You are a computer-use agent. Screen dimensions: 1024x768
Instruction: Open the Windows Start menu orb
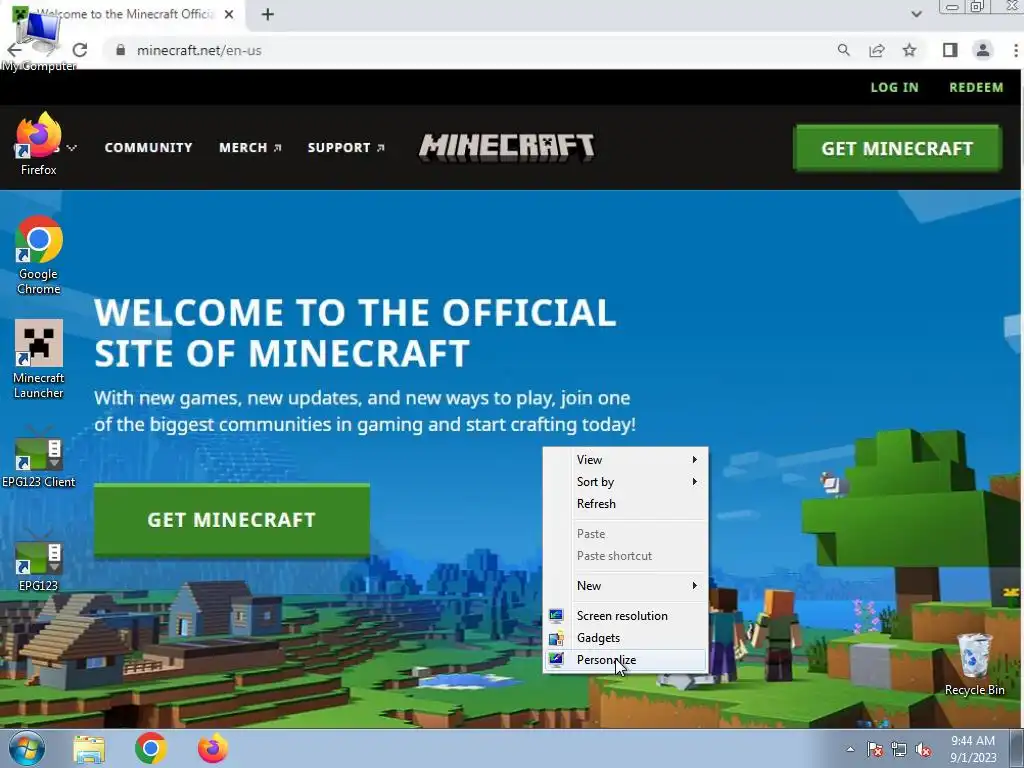click(x=26, y=749)
